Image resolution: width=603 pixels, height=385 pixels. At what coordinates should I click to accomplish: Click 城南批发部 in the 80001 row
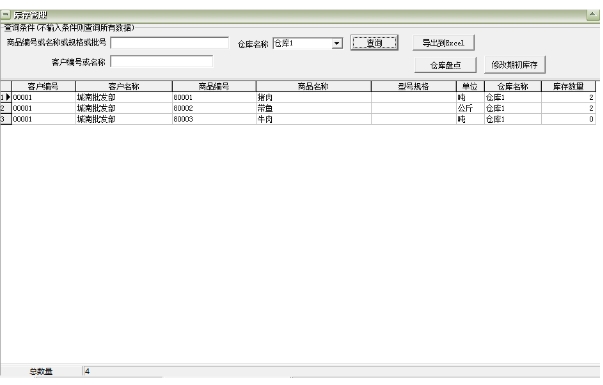[x=124, y=97]
